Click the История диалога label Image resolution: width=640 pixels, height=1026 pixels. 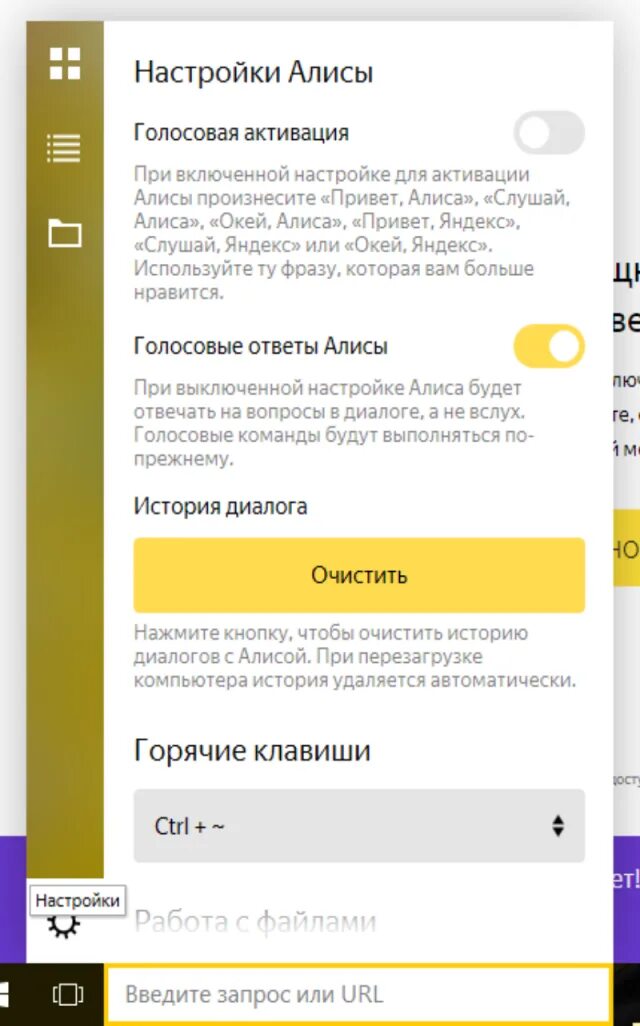click(x=221, y=506)
